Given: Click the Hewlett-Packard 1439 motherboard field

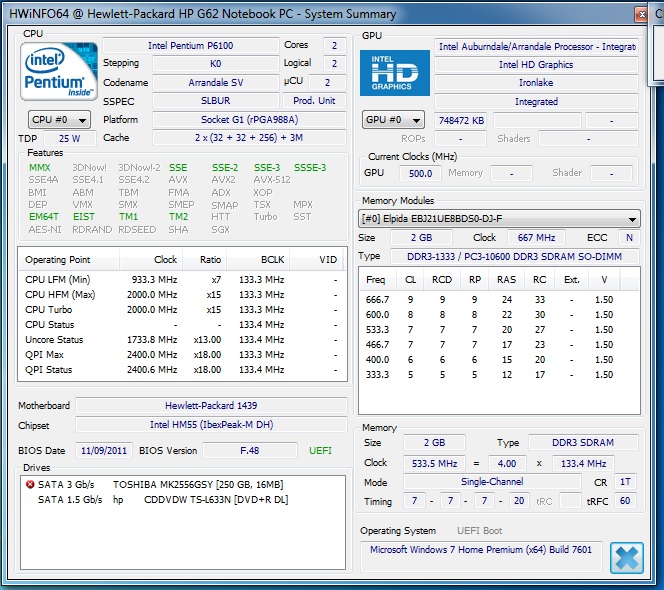Looking at the screenshot, I should [x=211, y=405].
